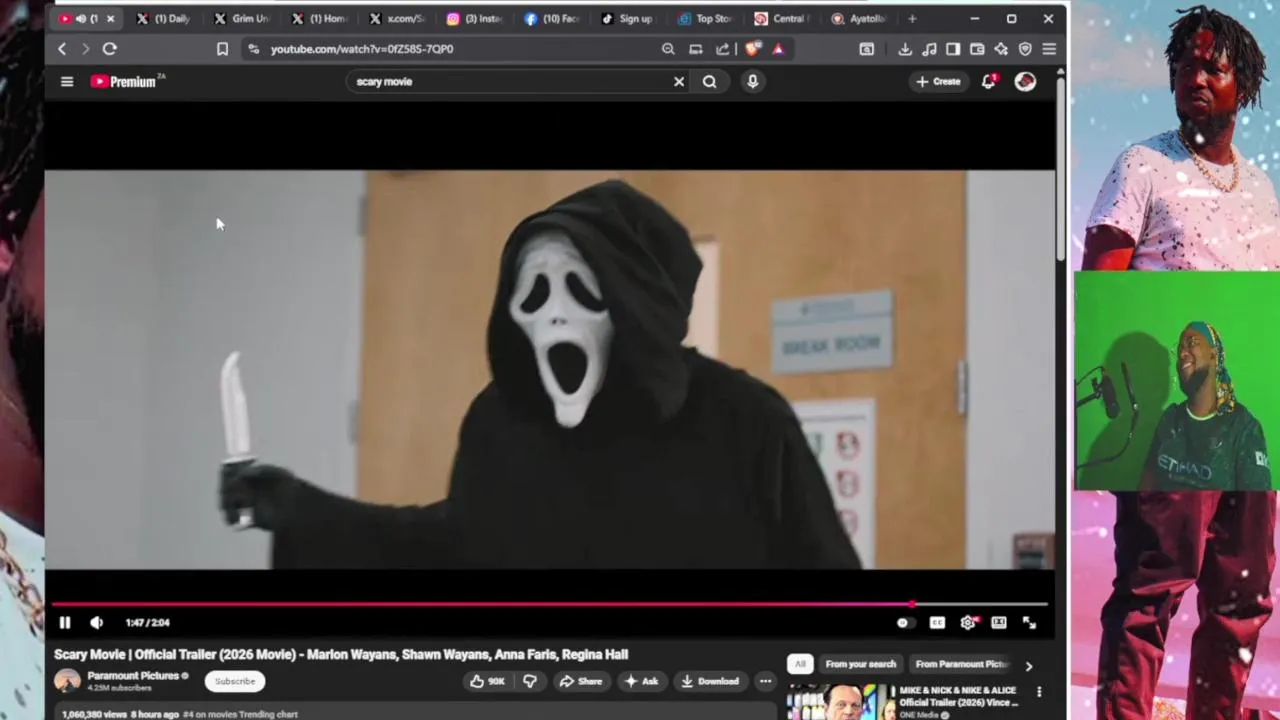The image size is (1280, 720).
Task: Switch to the 'x.com/S' tab
Action: pos(398,19)
